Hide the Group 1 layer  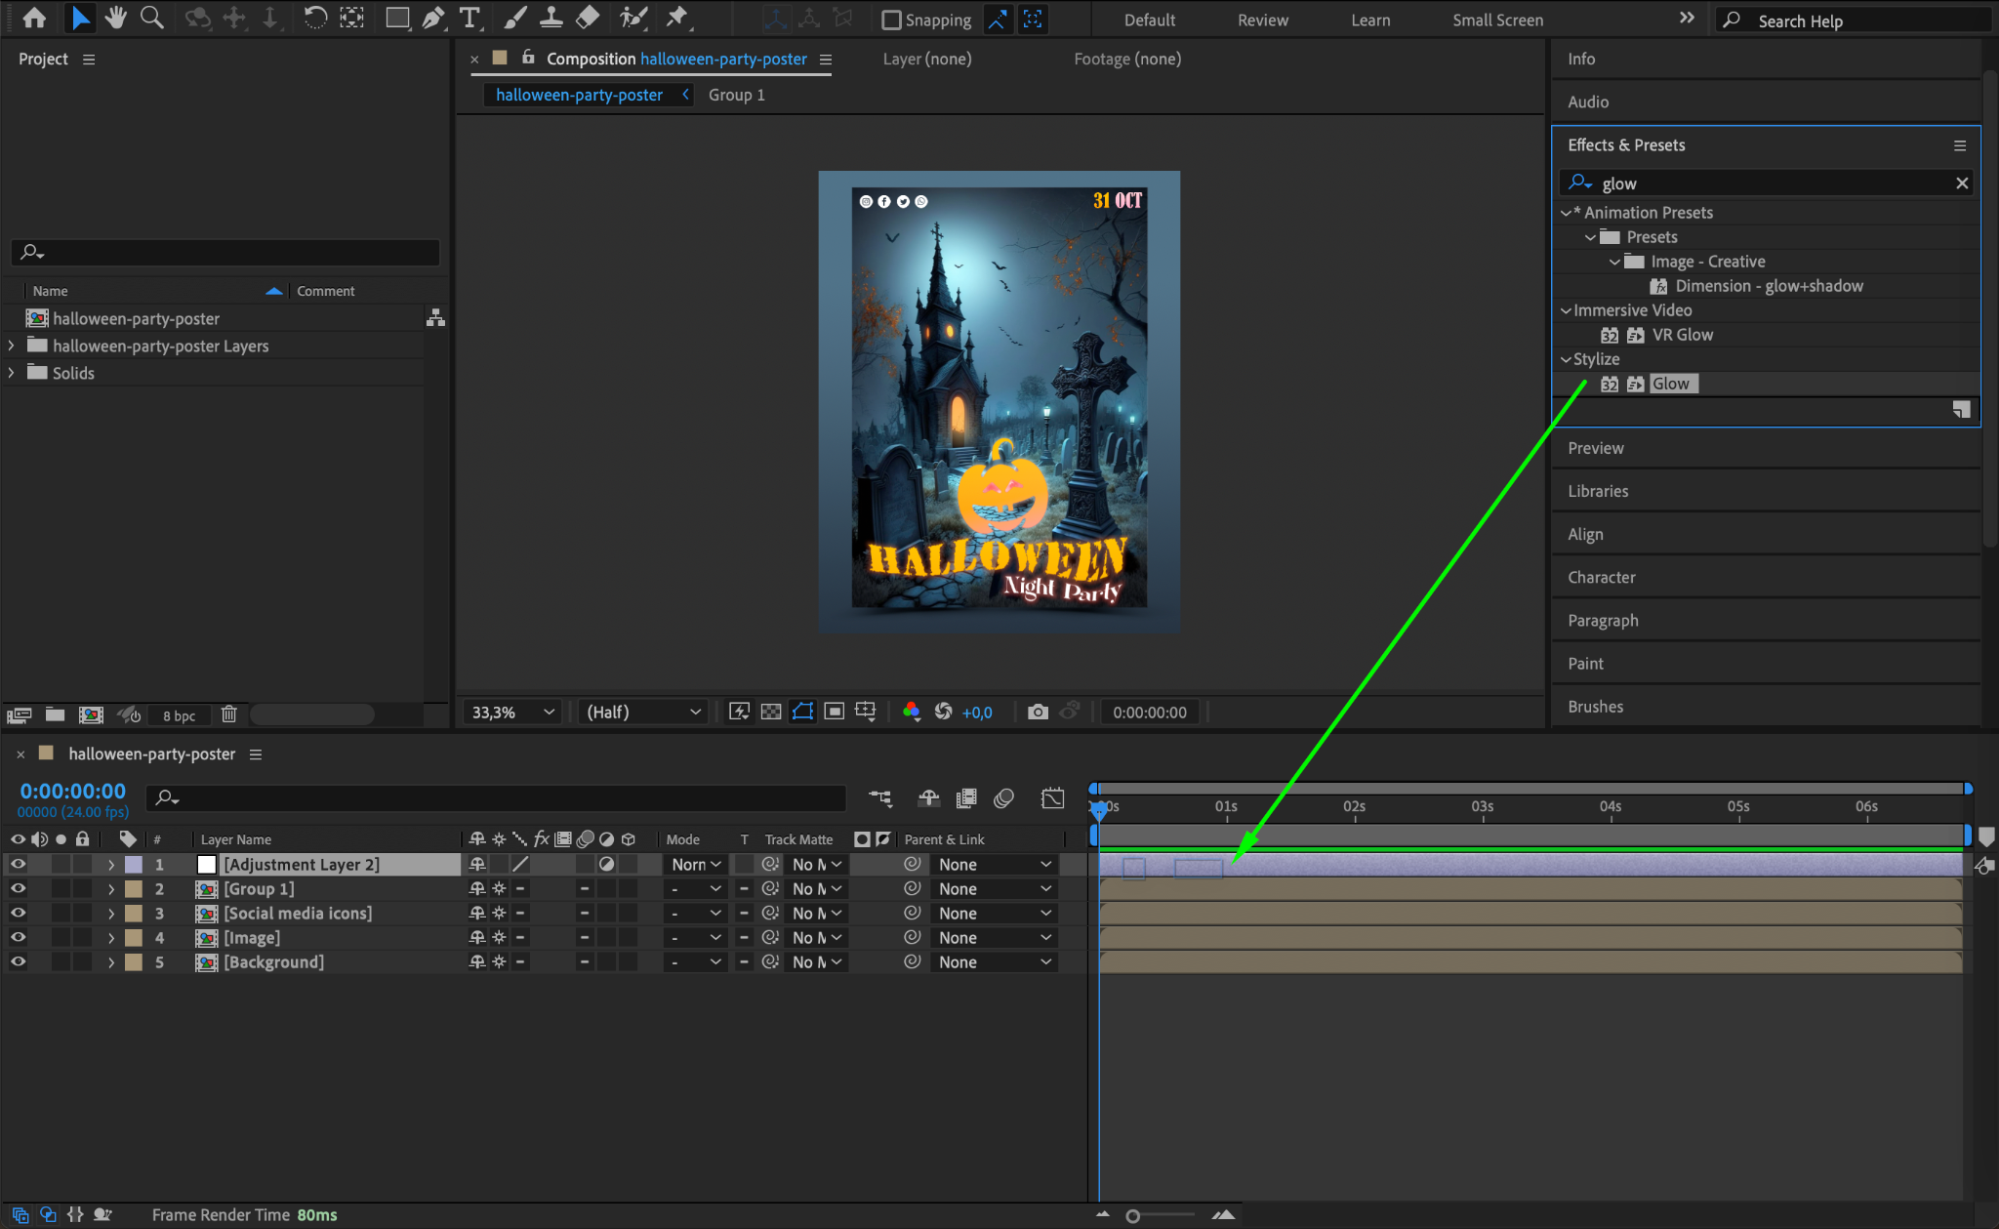point(18,889)
